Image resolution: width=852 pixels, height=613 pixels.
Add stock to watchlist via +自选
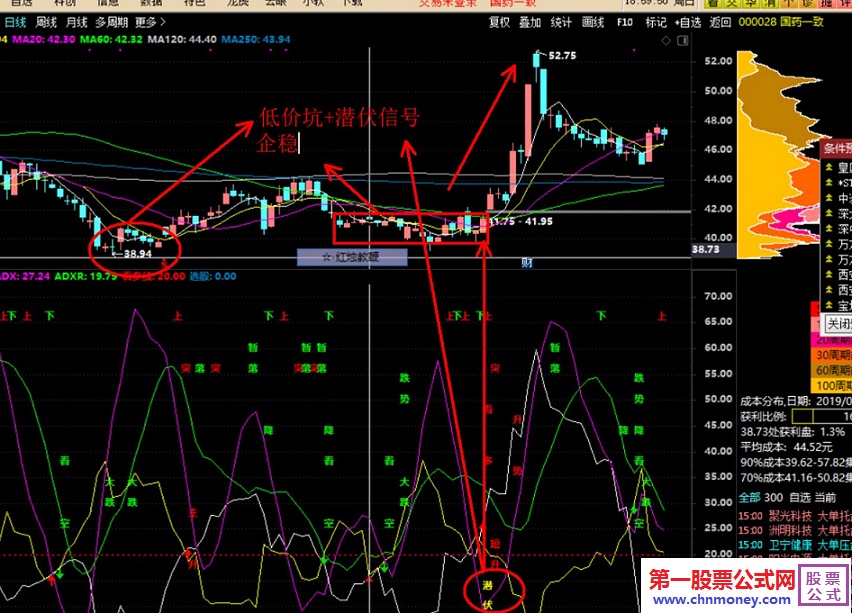[x=688, y=22]
